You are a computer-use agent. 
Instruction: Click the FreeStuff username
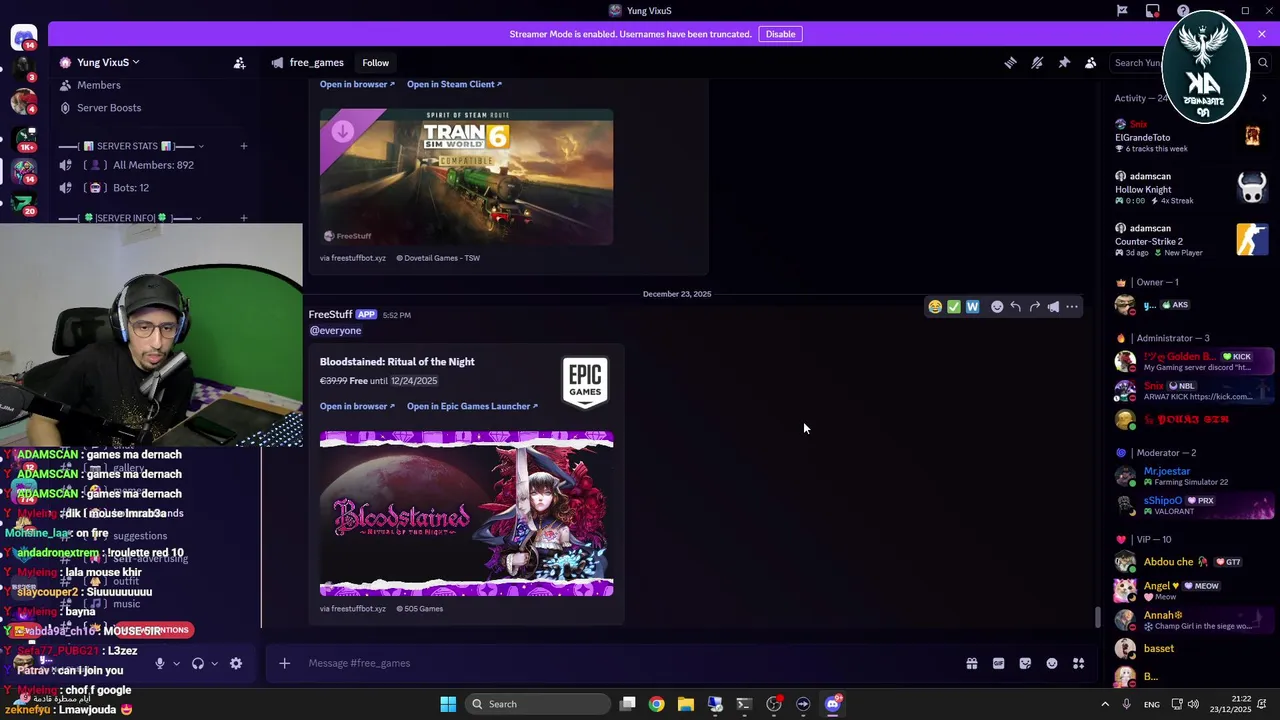(330, 315)
